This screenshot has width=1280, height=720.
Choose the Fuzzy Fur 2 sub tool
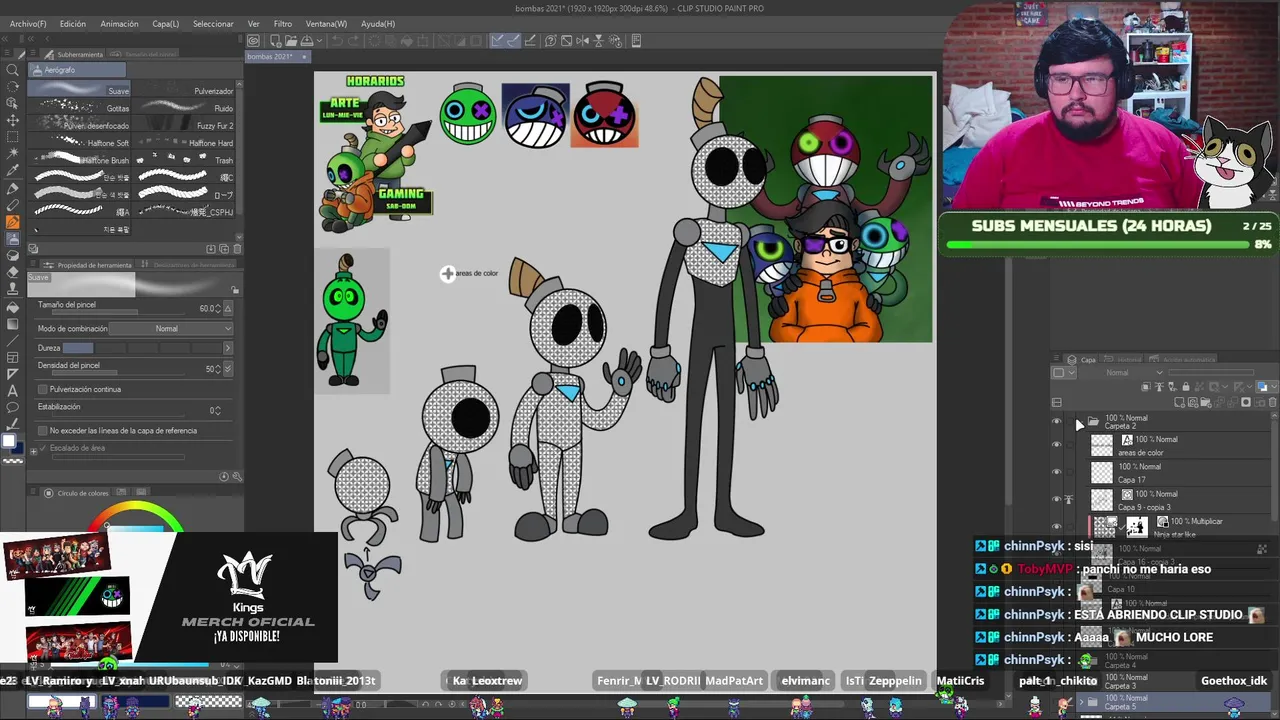click(185, 126)
